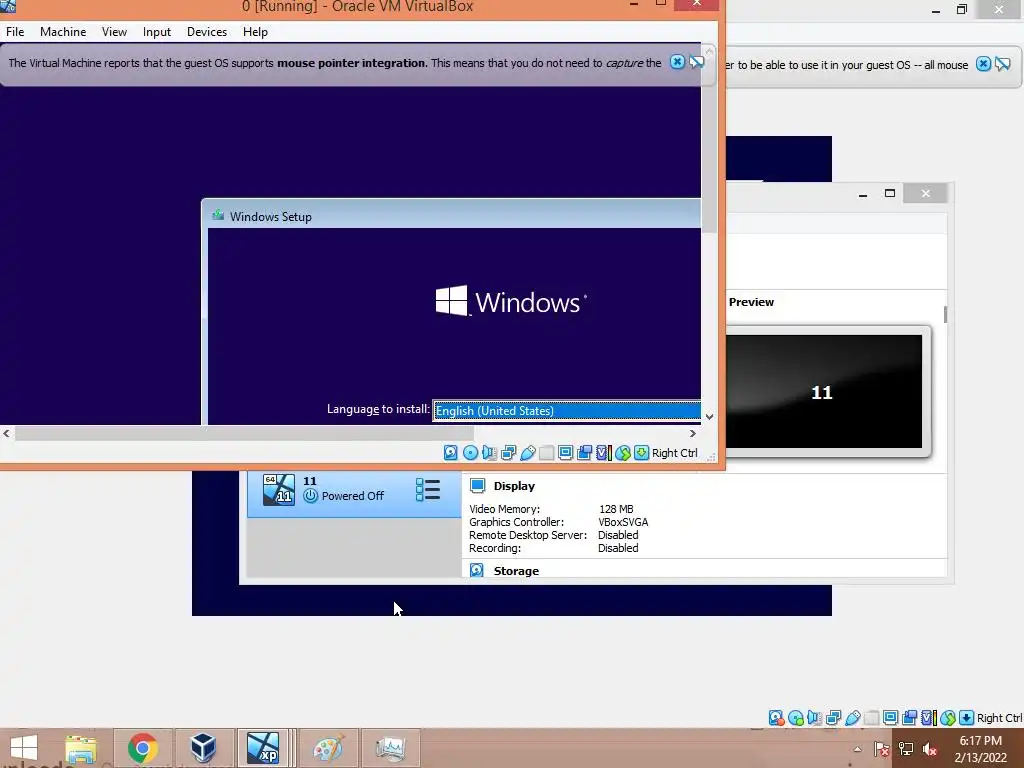
Task: Click the audio indicator in front VM status bar
Action: coord(489,453)
